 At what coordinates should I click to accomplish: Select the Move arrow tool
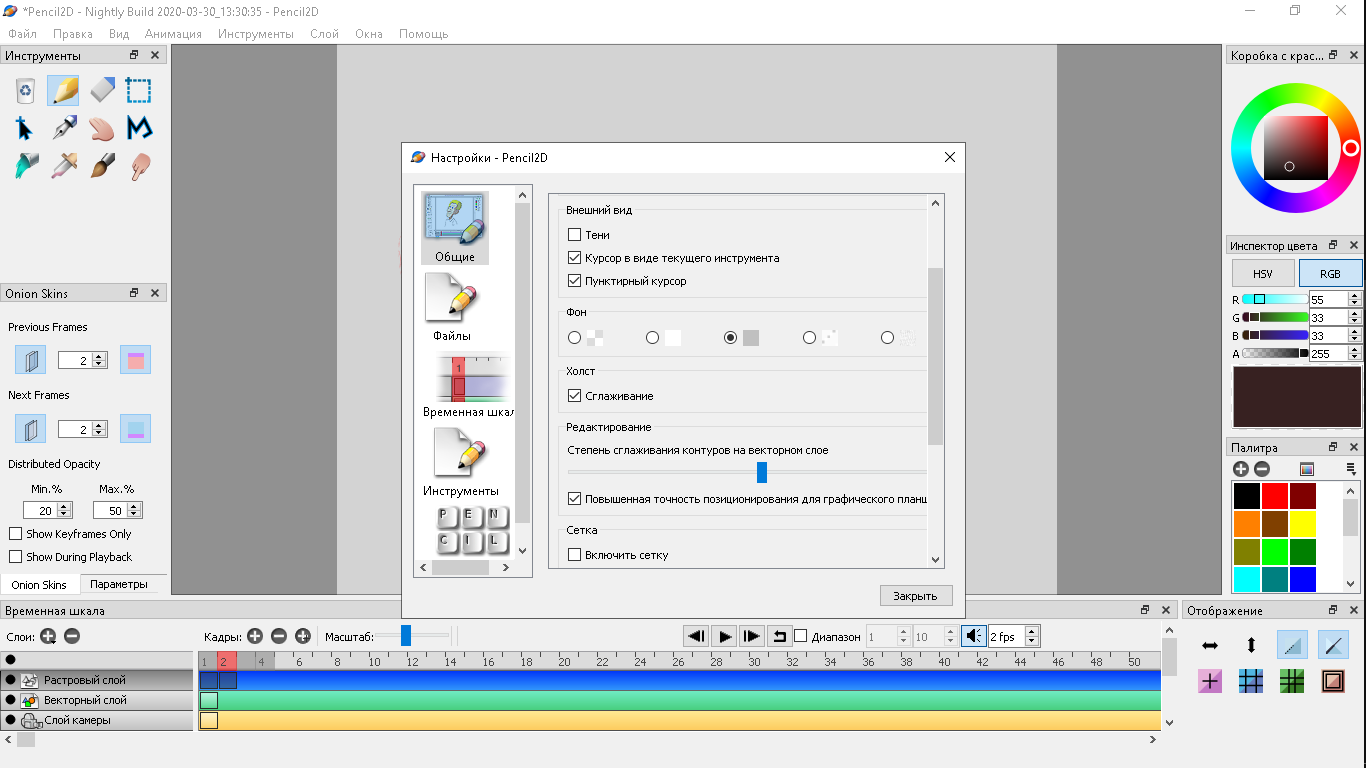pyautogui.click(x=25, y=128)
